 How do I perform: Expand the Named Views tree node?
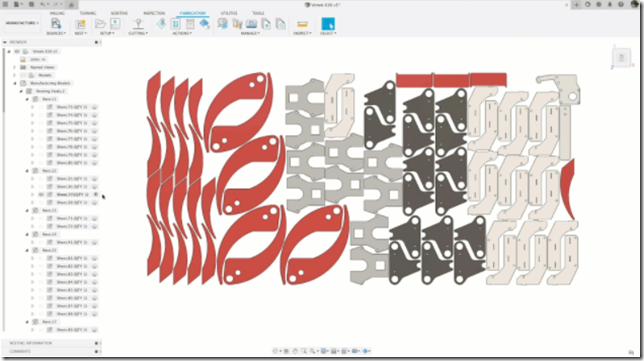click(14, 67)
